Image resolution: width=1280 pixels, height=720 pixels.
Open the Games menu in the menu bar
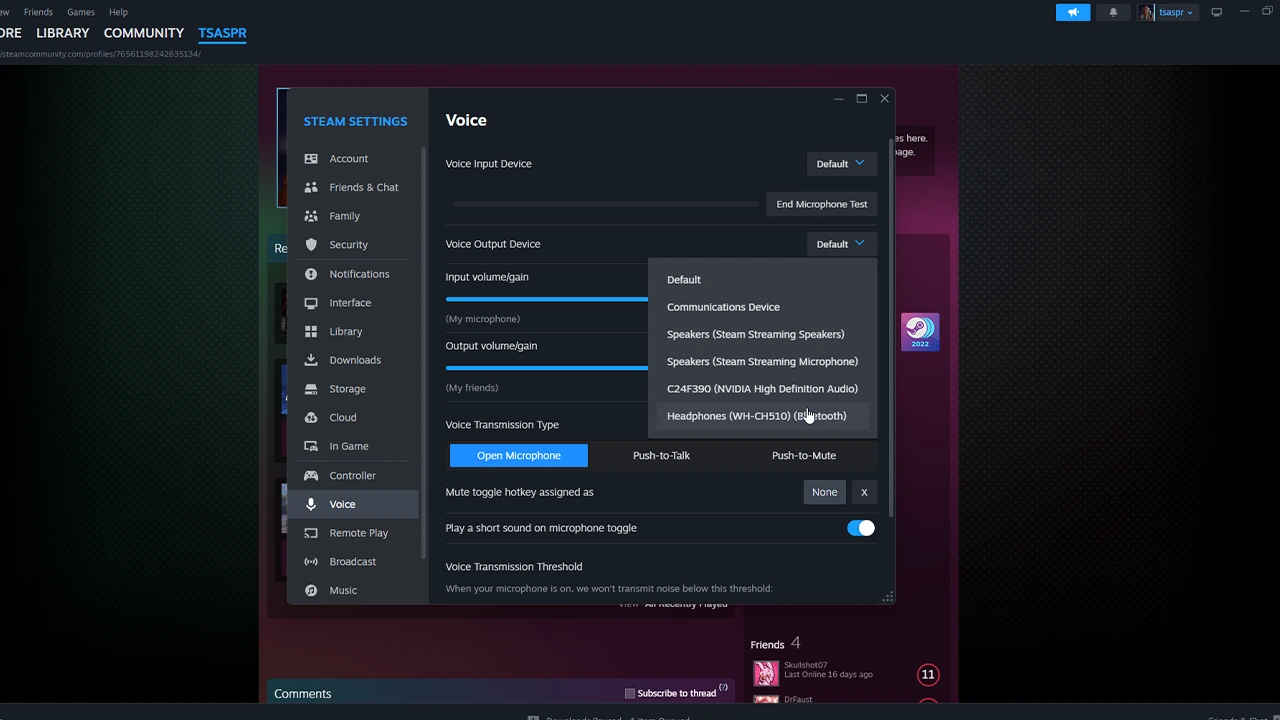pyautogui.click(x=81, y=12)
